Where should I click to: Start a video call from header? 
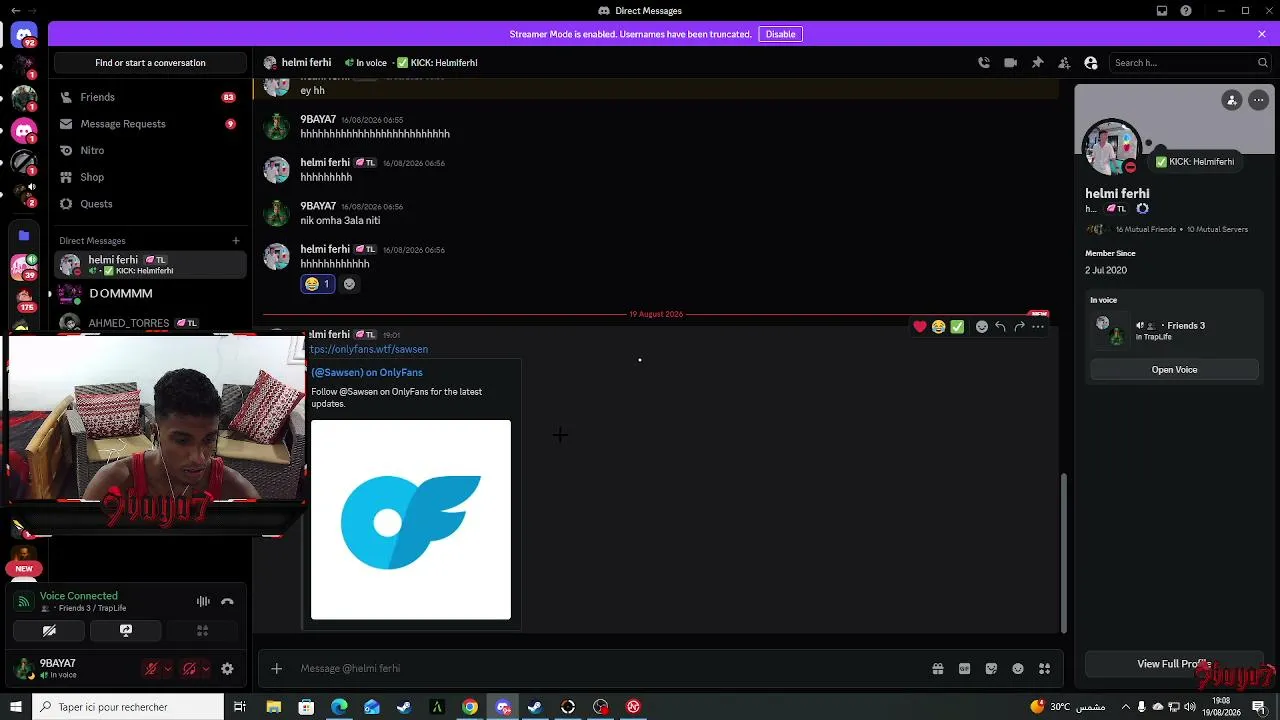click(x=1011, y=62)
